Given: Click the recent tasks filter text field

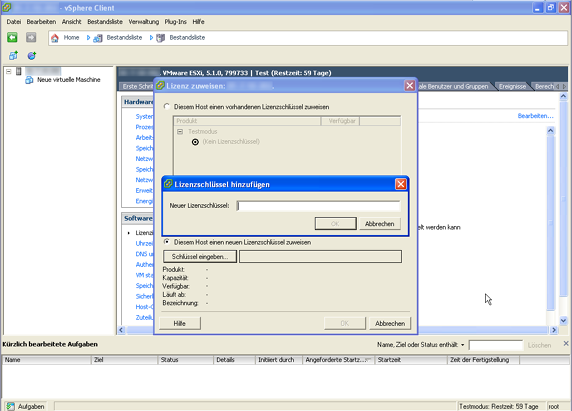Looking at the screenshot, I should 496,345.
